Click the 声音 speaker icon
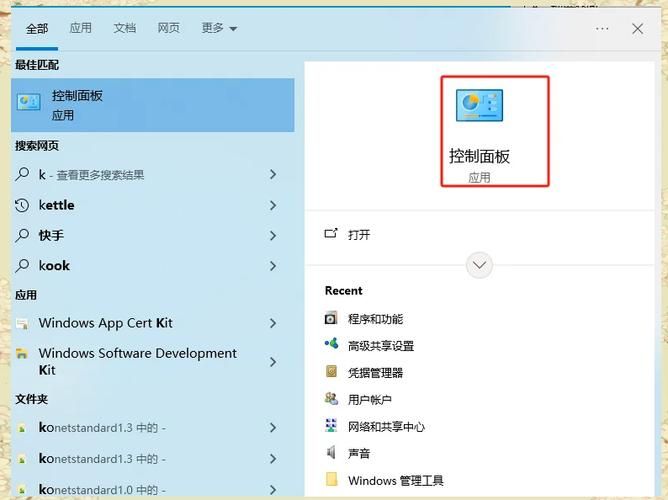Viewport: 668px width, 500px height. [x=331, y=452]
